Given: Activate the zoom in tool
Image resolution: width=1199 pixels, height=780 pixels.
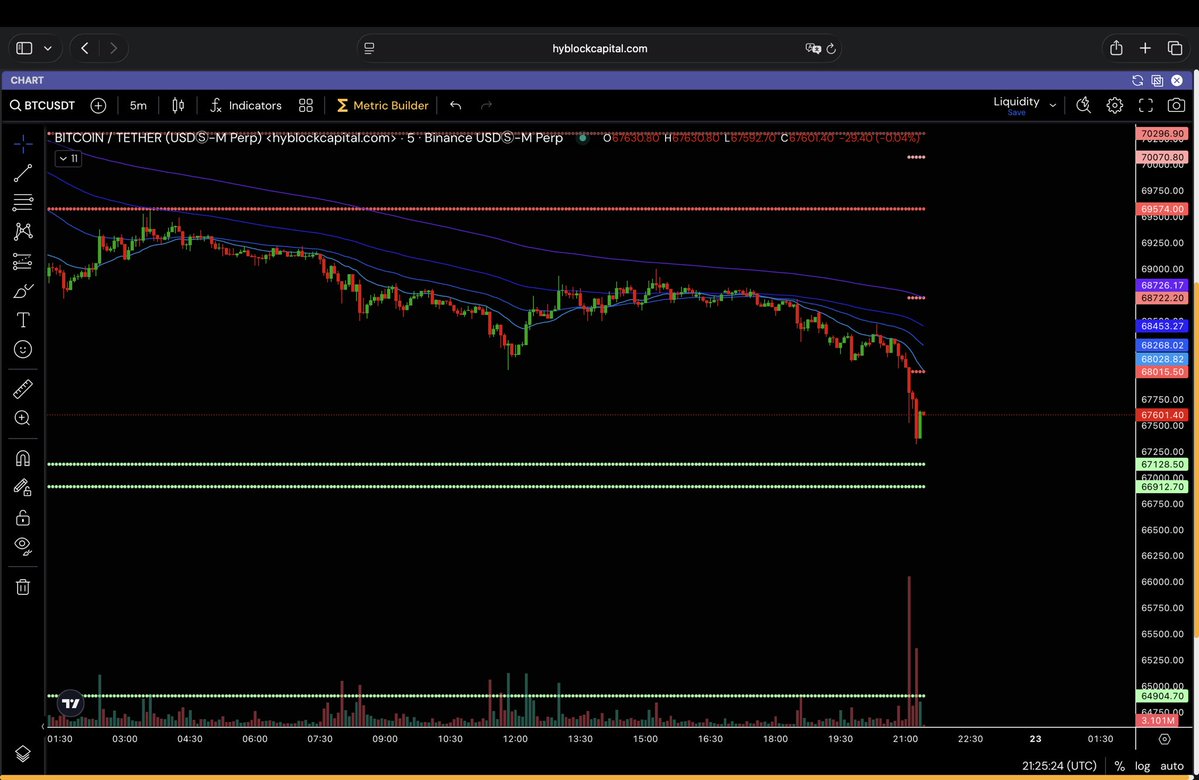Looking at the screenshot, I should [23, 418].
